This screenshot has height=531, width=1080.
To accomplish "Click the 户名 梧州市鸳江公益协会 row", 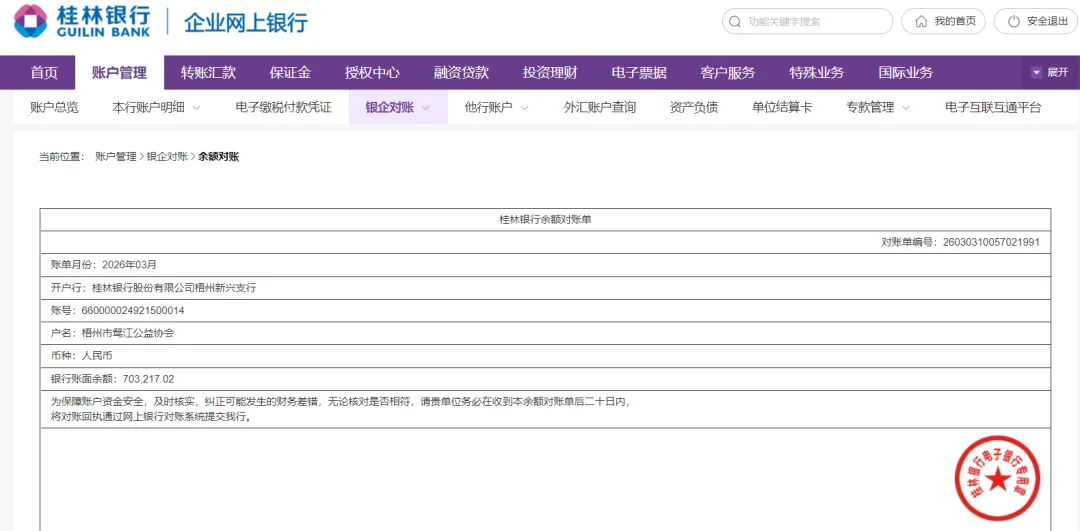I will coord(546,333).
